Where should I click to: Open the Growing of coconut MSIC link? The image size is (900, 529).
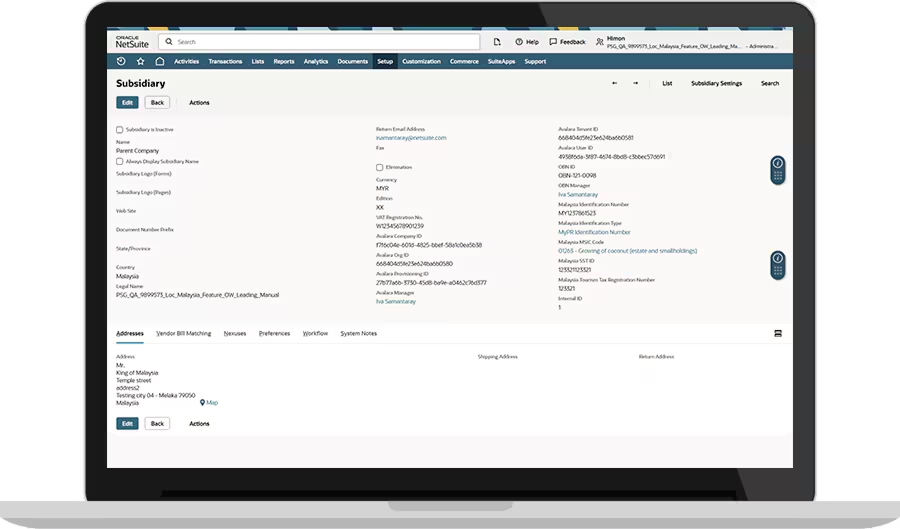tap(627, 251)
